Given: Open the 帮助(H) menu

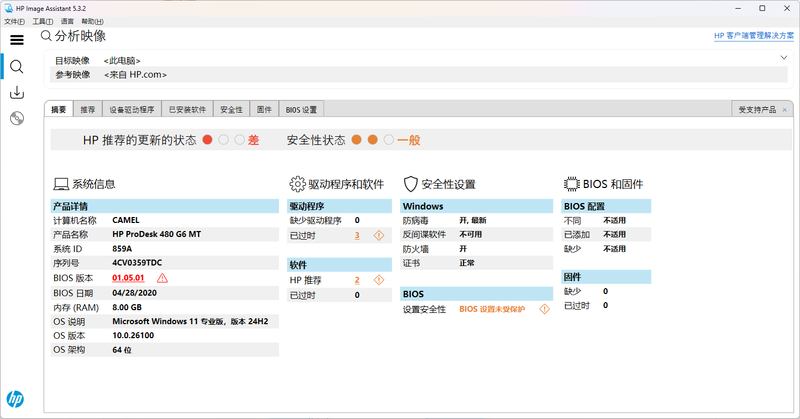Looking at the screenshot, I should click(91, 21).
